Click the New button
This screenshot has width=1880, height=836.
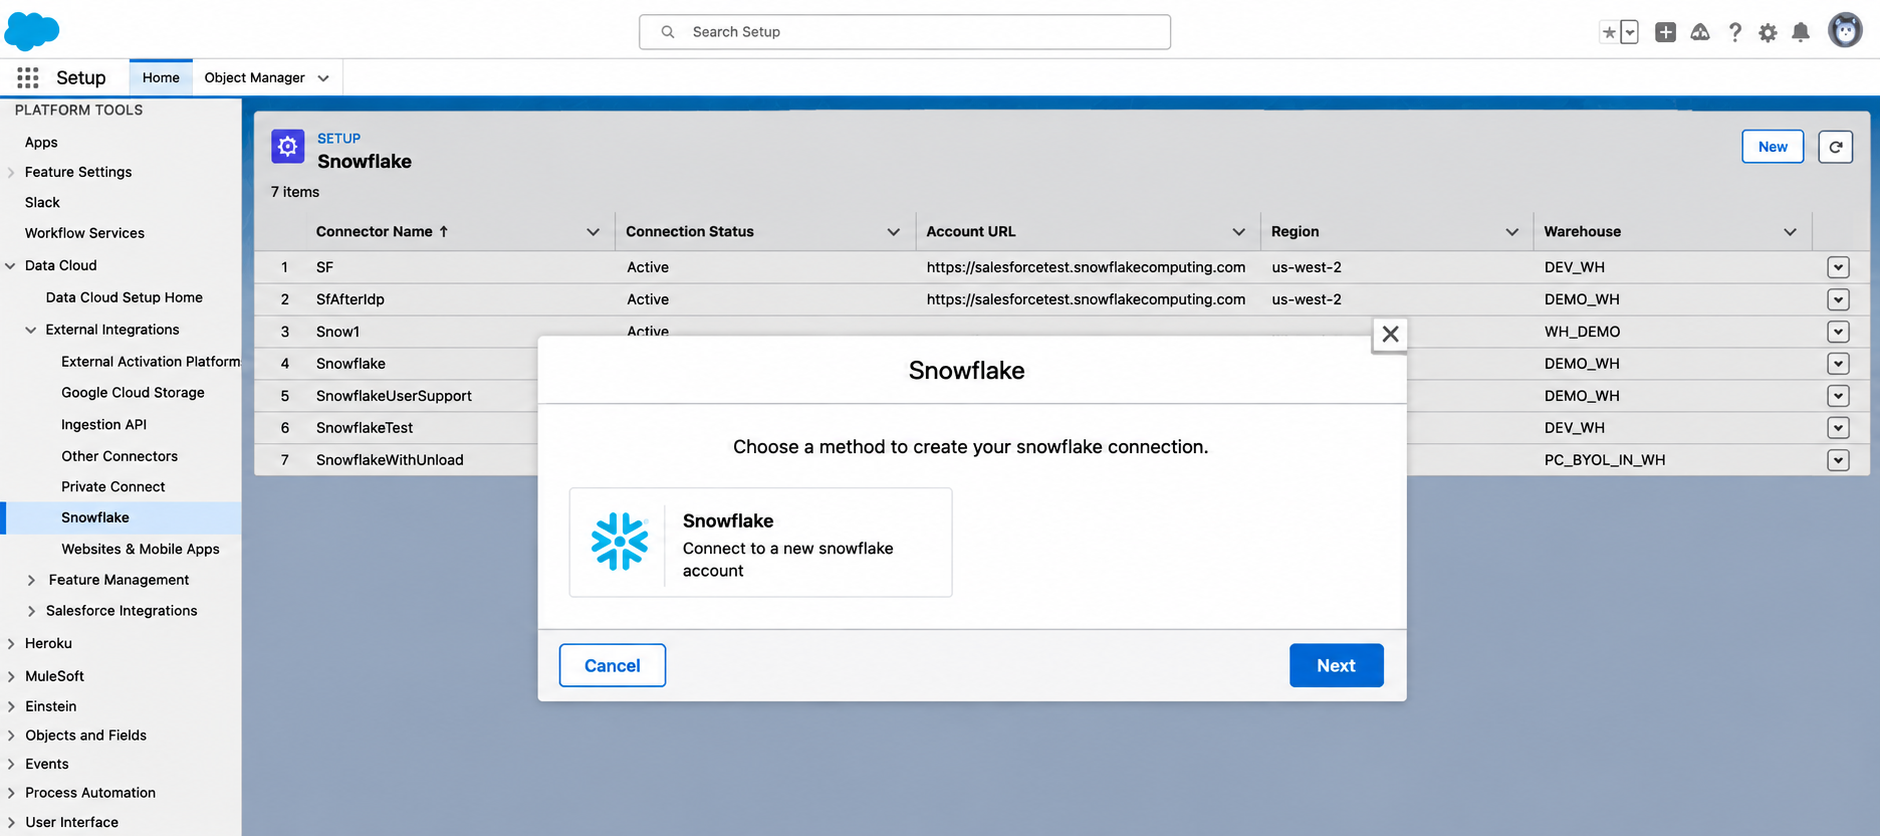1772,146
